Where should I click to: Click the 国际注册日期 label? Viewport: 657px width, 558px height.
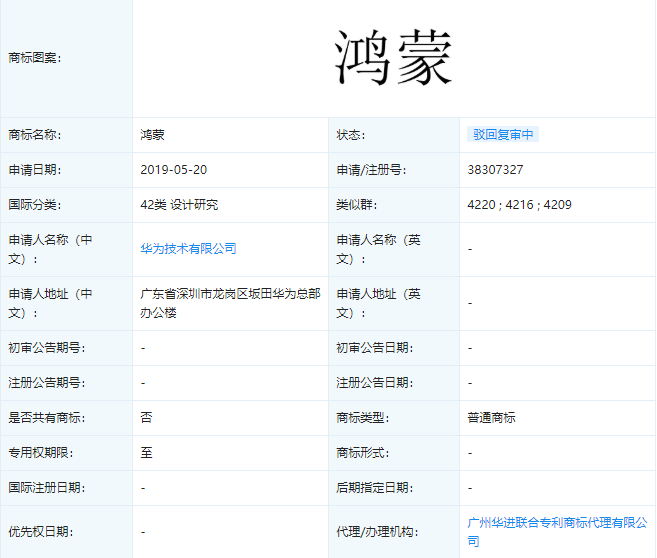pyautogui.click(x=47, y=488)
